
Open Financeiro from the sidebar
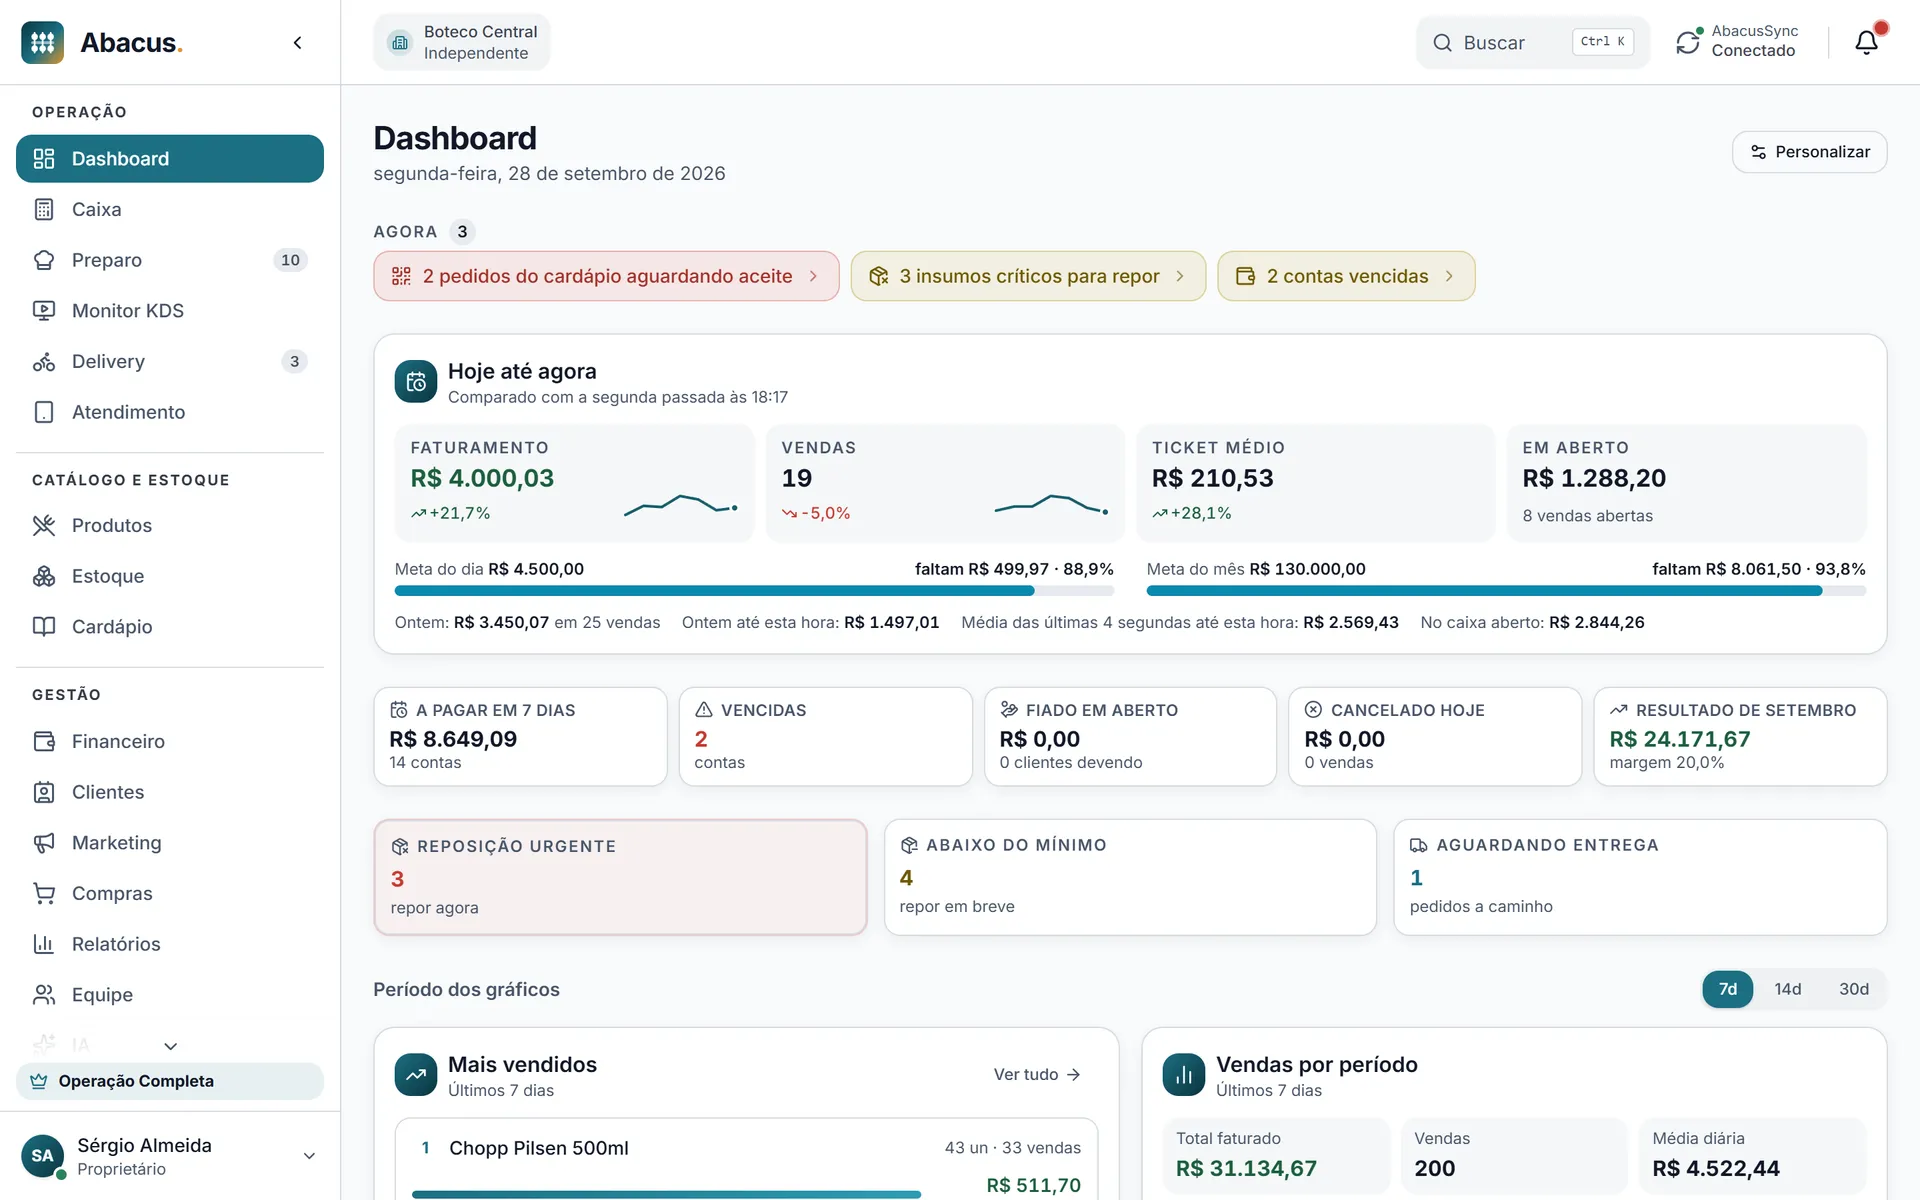[x=170, y=741]
